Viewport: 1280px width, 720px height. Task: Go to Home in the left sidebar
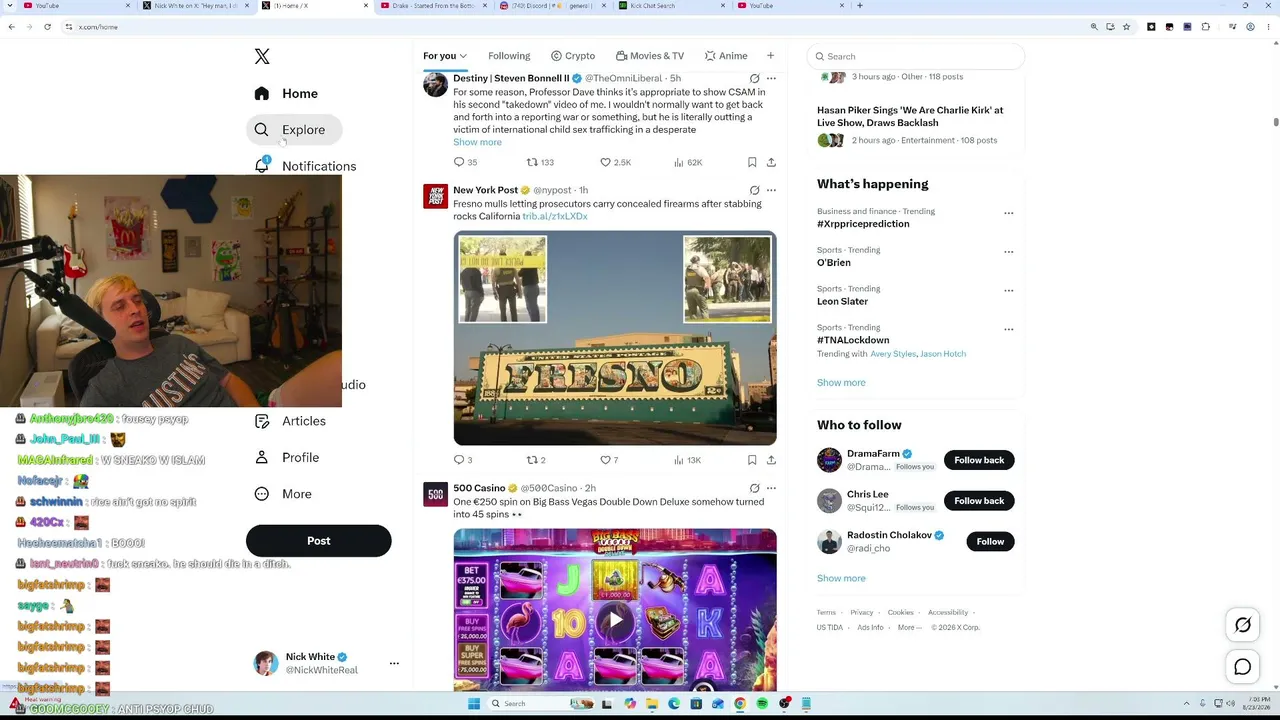[286, 93]
